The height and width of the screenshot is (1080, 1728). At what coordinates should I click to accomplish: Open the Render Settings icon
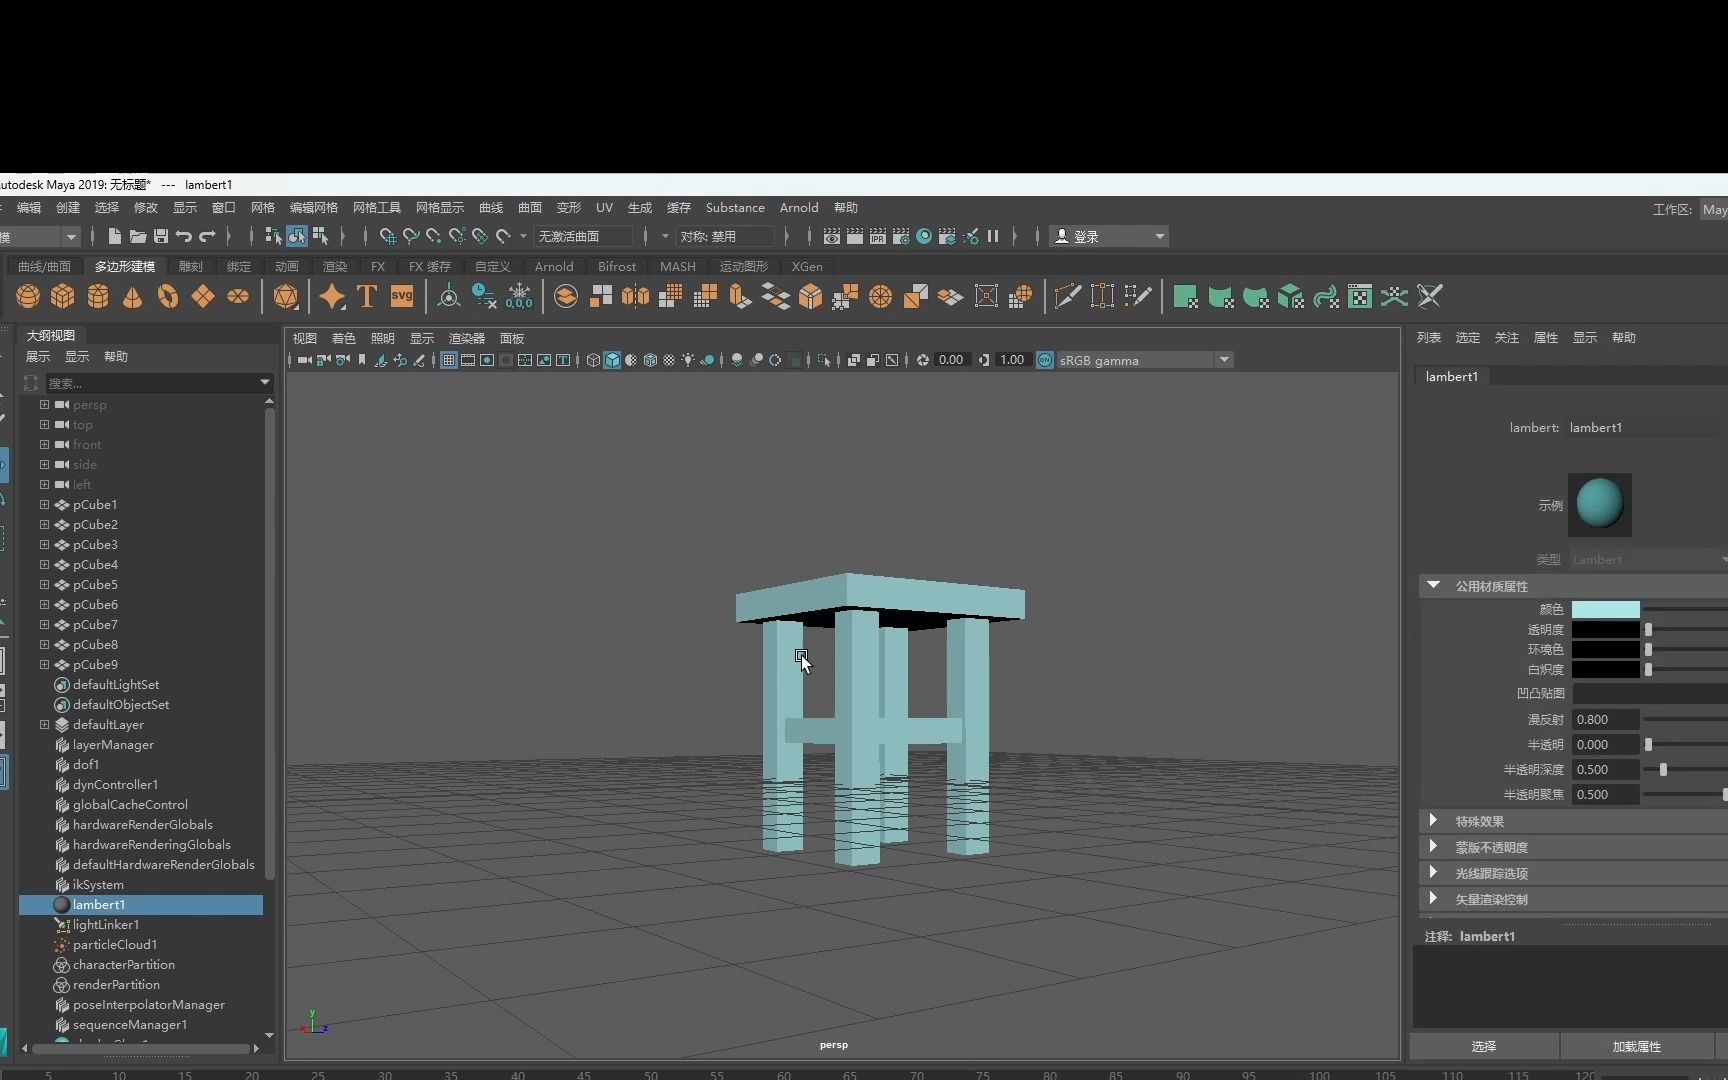pyautogui.click(x=901, y=236)
